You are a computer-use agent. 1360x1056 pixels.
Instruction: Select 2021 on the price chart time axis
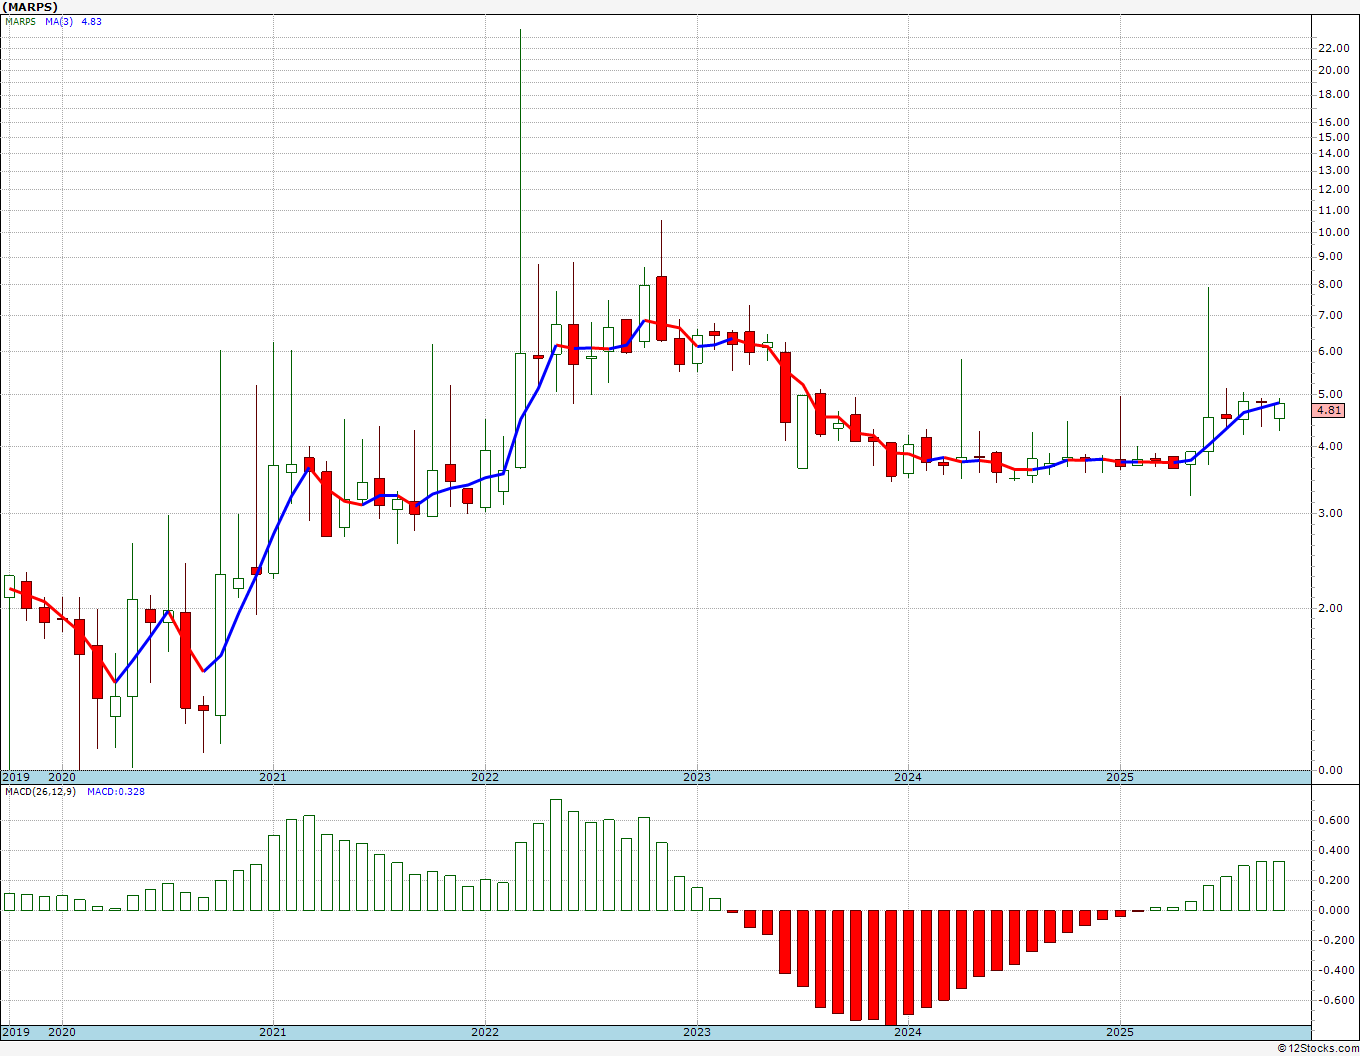(272, 777)
